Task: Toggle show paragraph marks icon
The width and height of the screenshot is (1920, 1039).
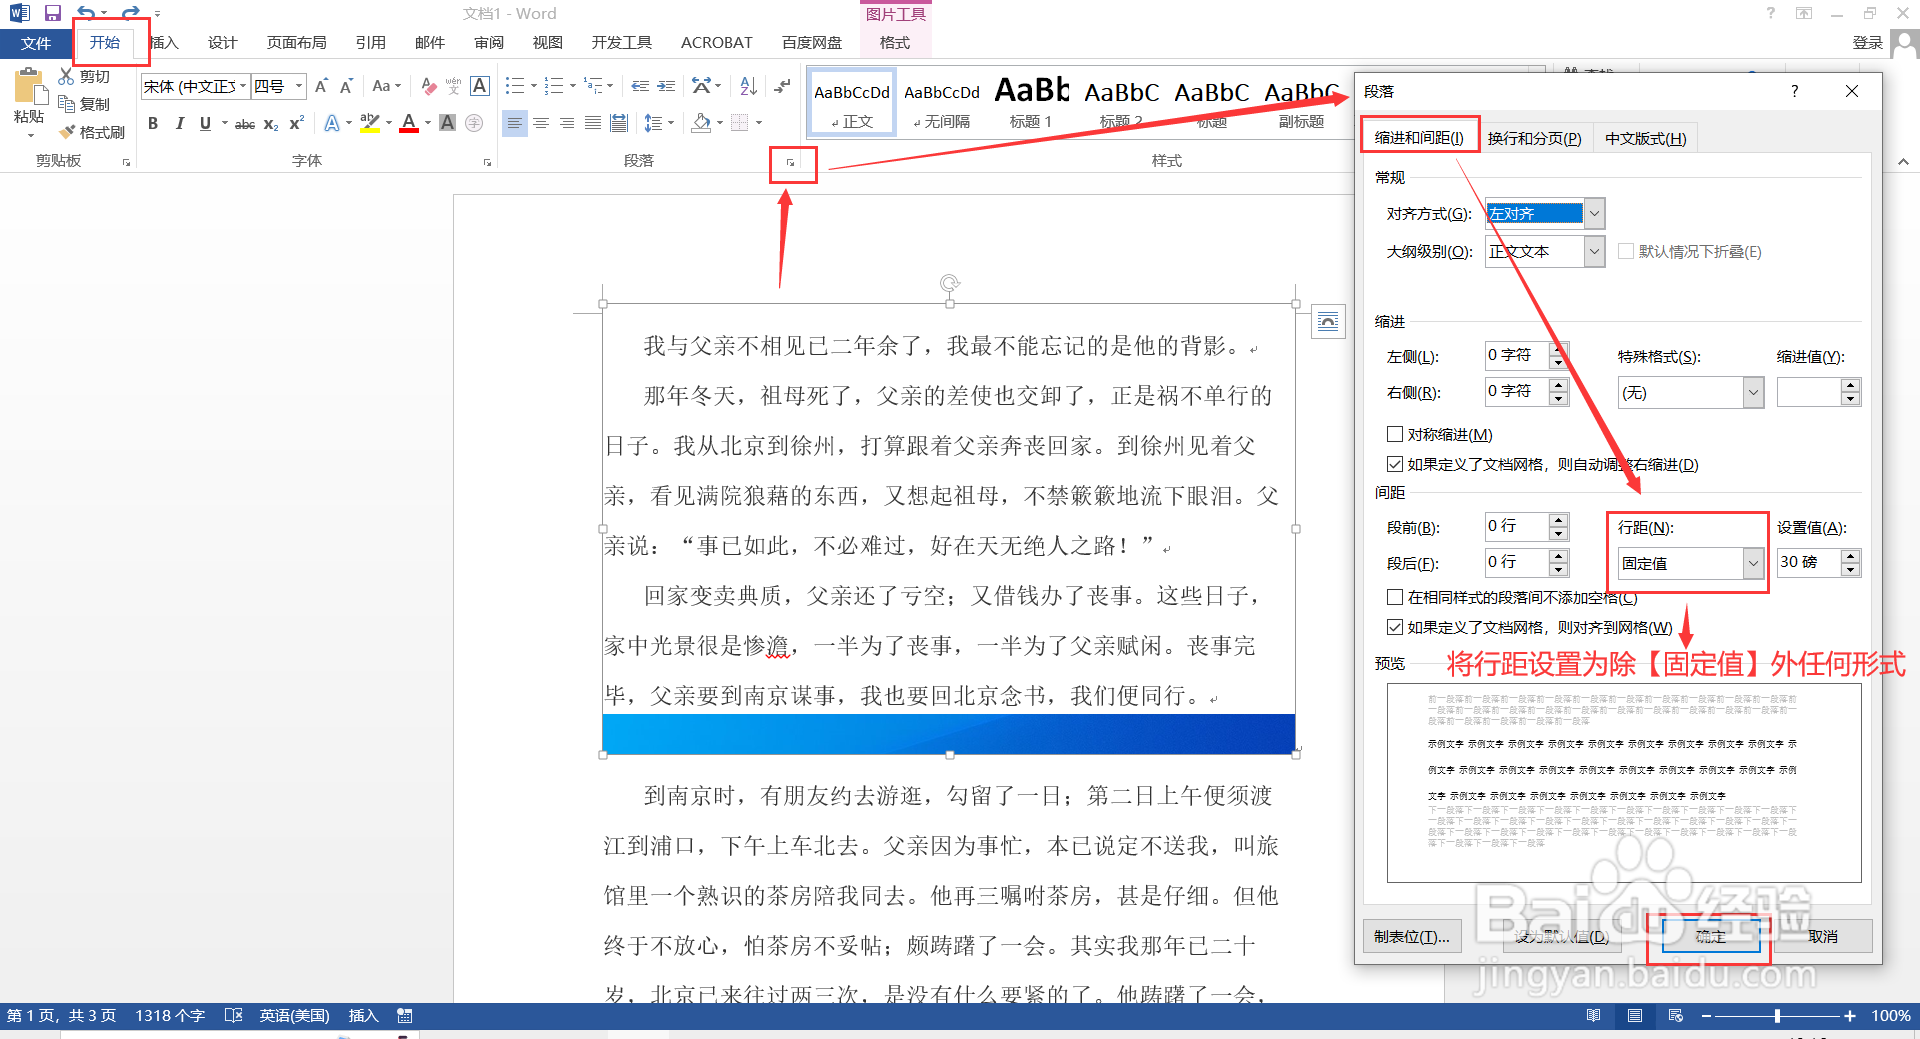Action: 782,86
